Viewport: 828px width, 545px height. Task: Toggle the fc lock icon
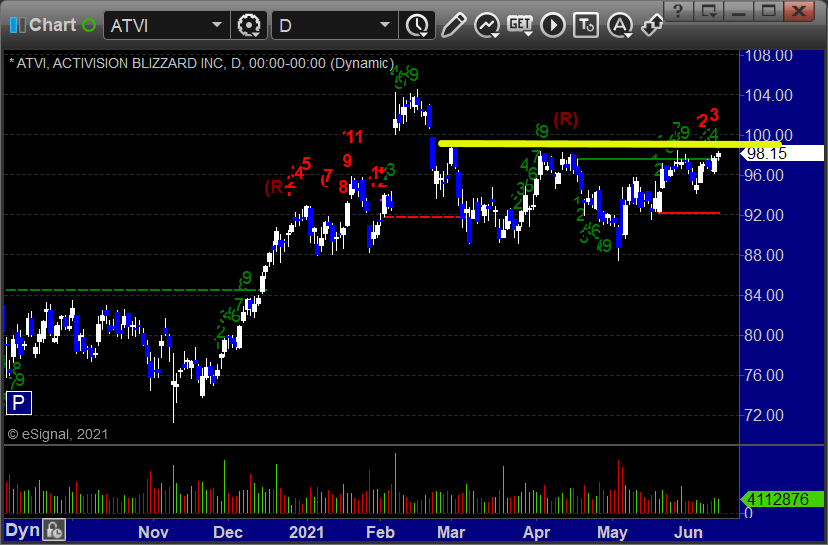[54, 530]
